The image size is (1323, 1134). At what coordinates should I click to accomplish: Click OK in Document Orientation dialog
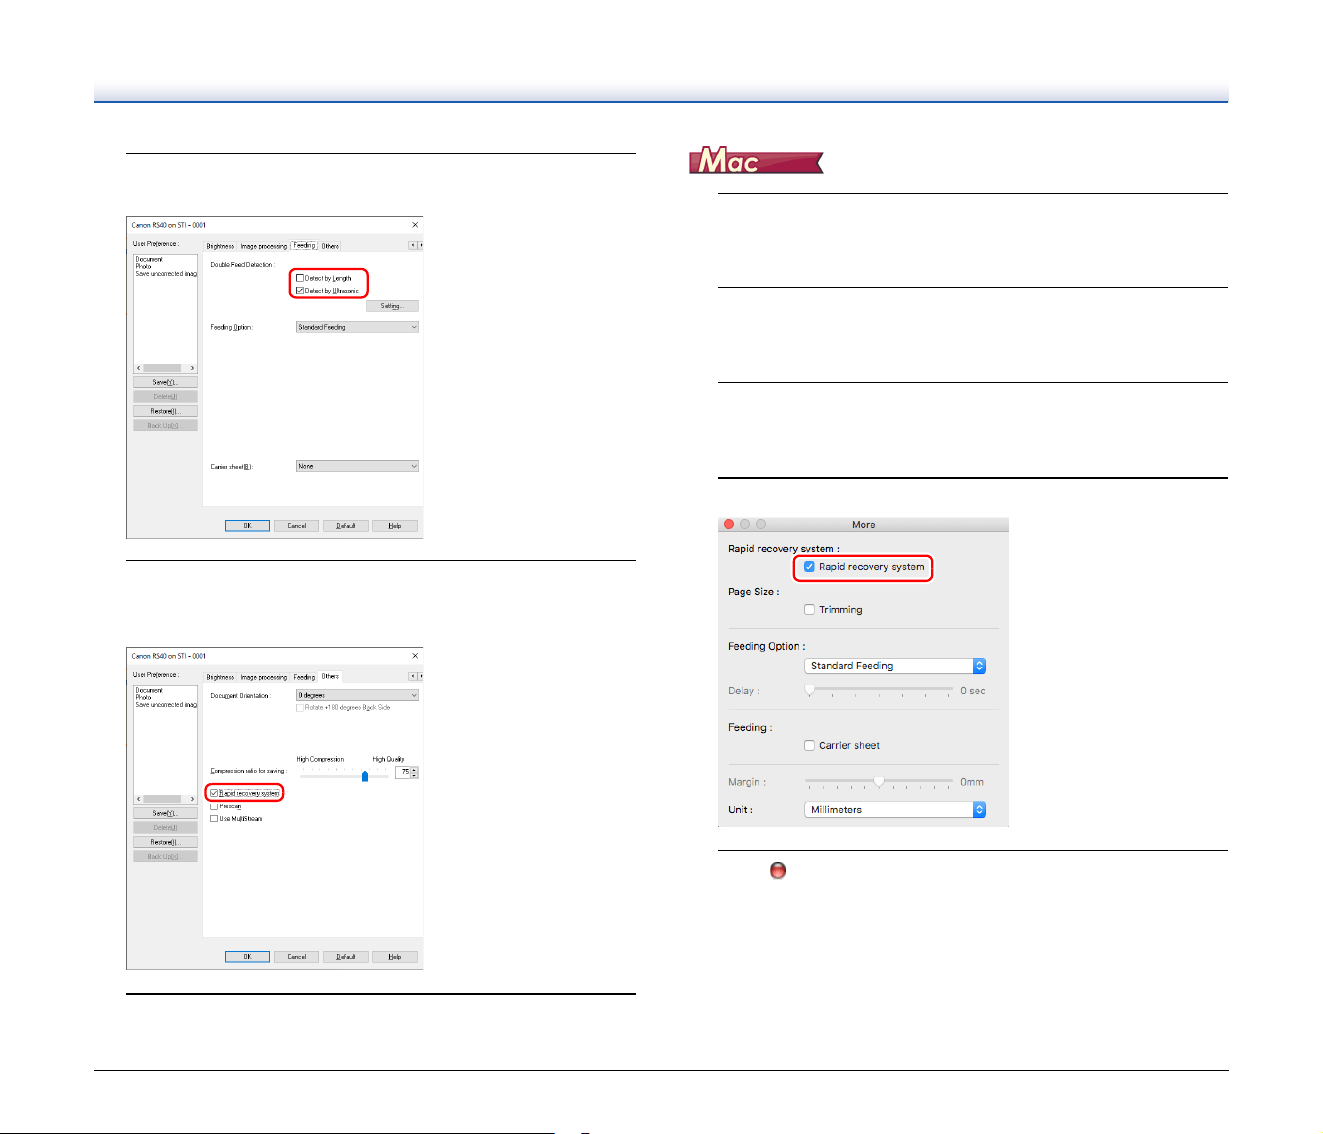tap(247, 957)
